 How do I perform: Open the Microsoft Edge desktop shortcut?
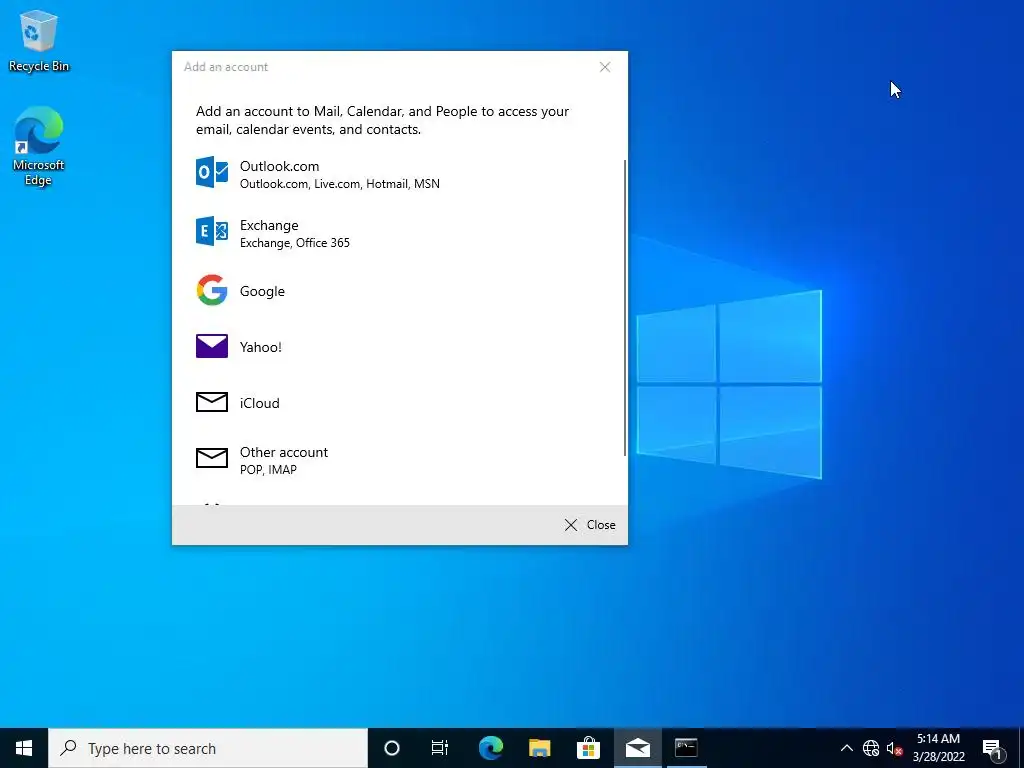click(39, 146)
